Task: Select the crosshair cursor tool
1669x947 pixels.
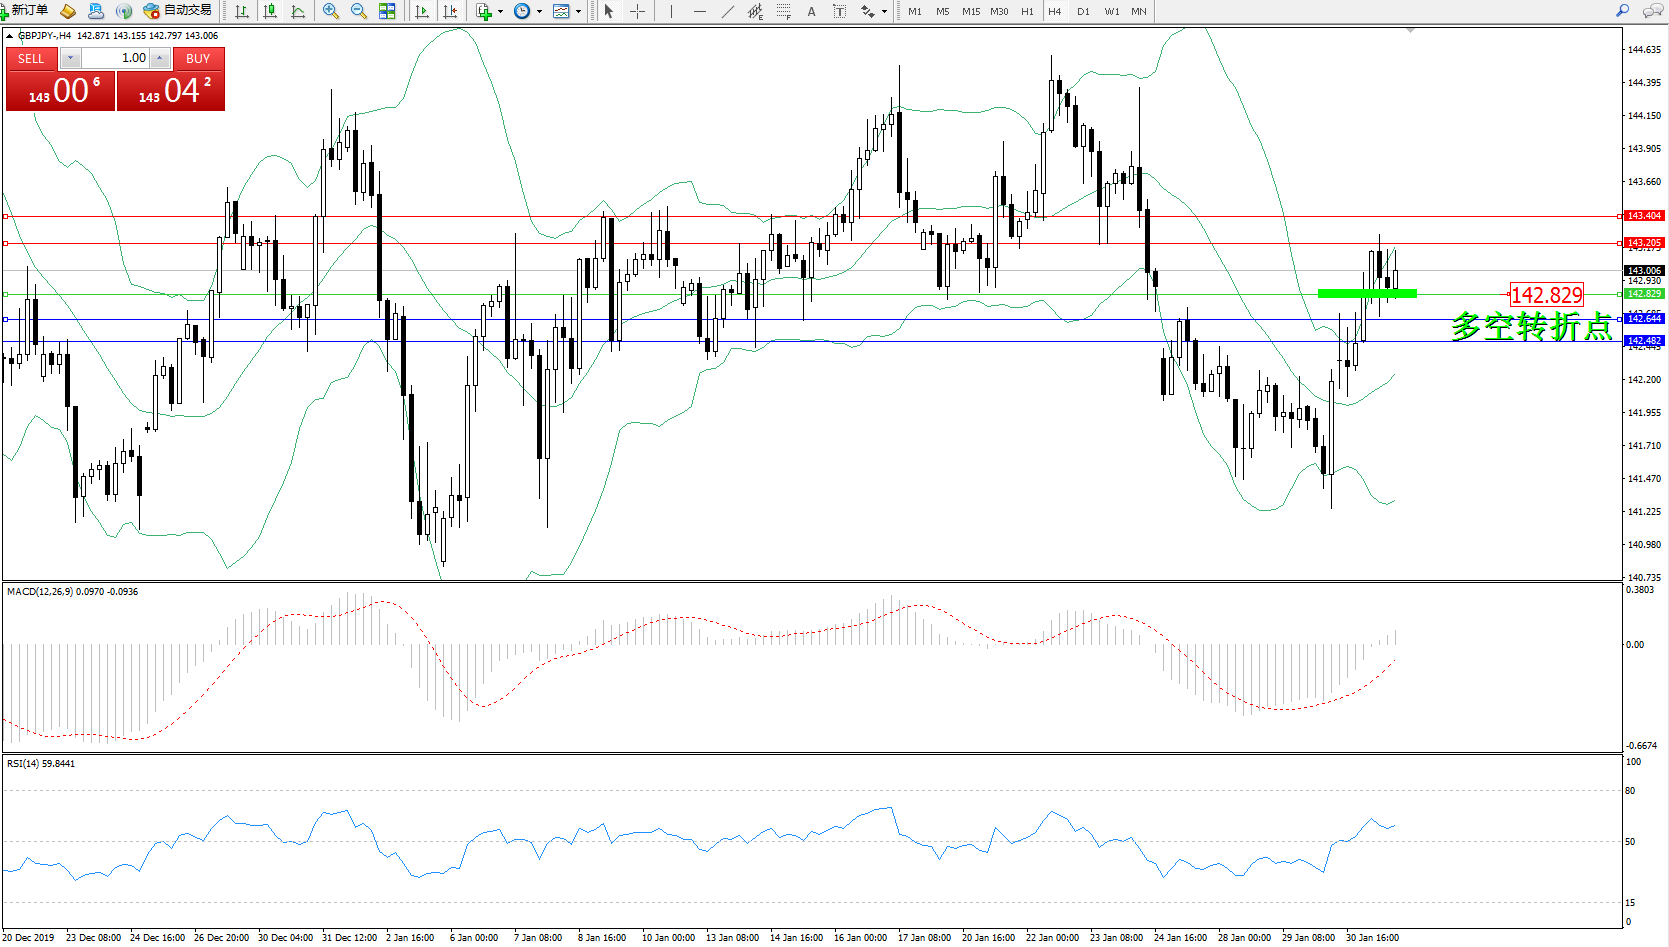Action: (x=637, y=11)
